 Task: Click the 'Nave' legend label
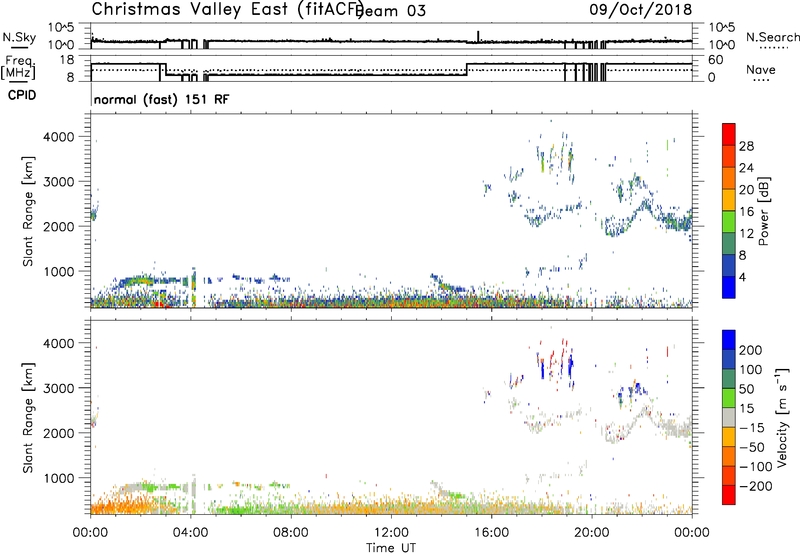pyautogui.click(x=761, y=69)
